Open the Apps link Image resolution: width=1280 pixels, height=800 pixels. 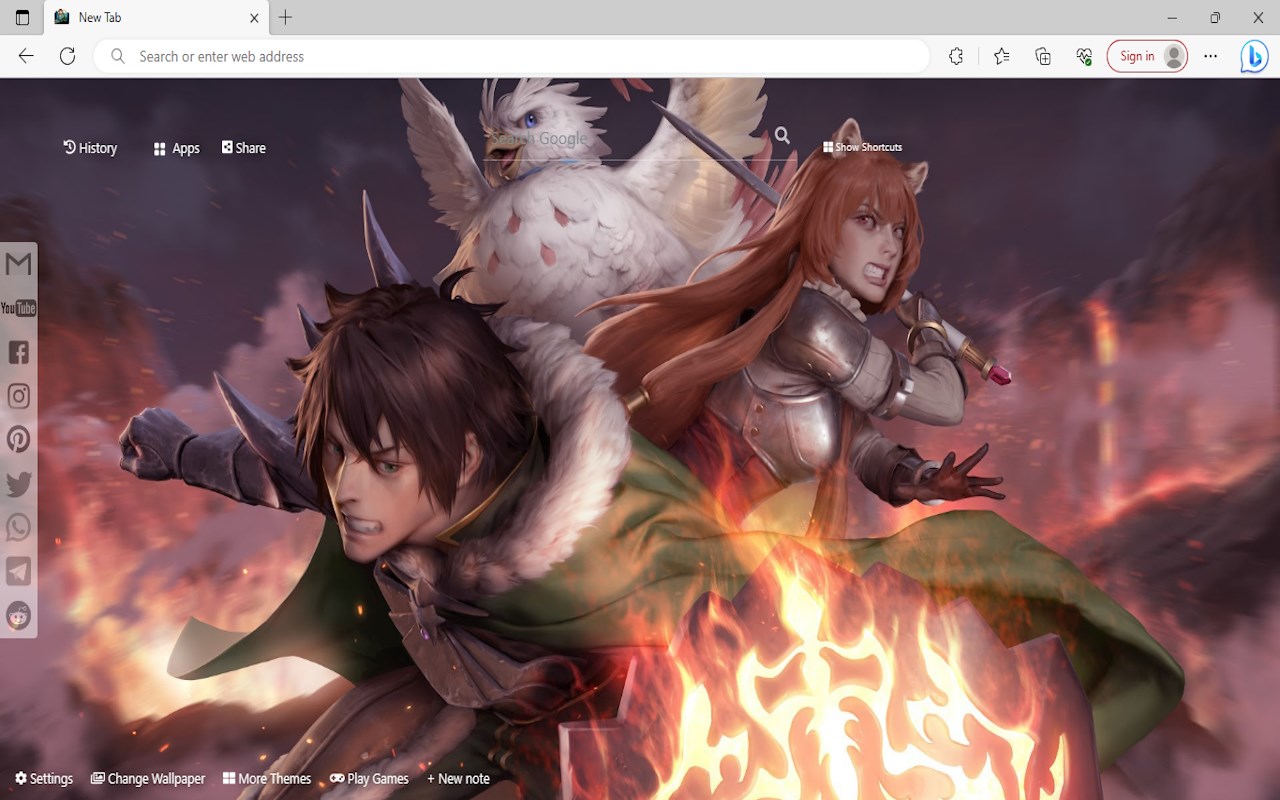tap(177, 149)
